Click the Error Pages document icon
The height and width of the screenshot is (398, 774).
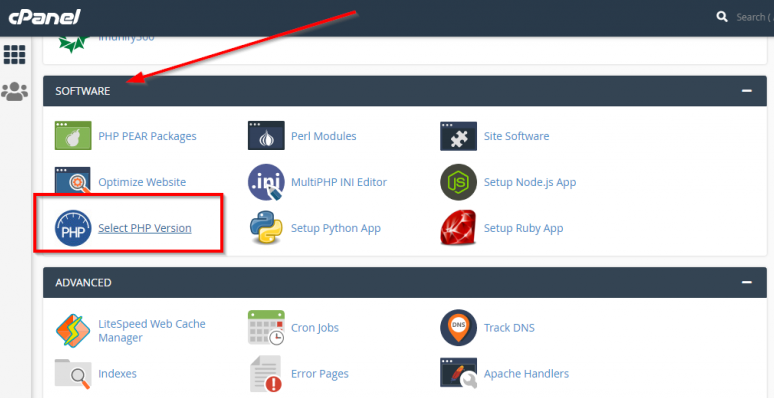tap(266, 374)
